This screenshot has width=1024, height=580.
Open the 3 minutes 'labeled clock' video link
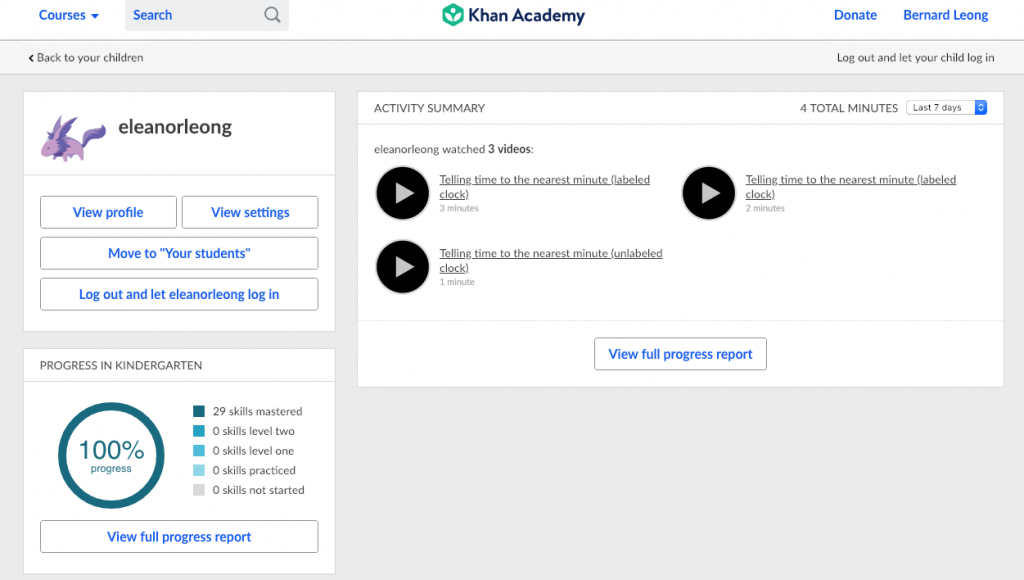(x=544, y=187)
